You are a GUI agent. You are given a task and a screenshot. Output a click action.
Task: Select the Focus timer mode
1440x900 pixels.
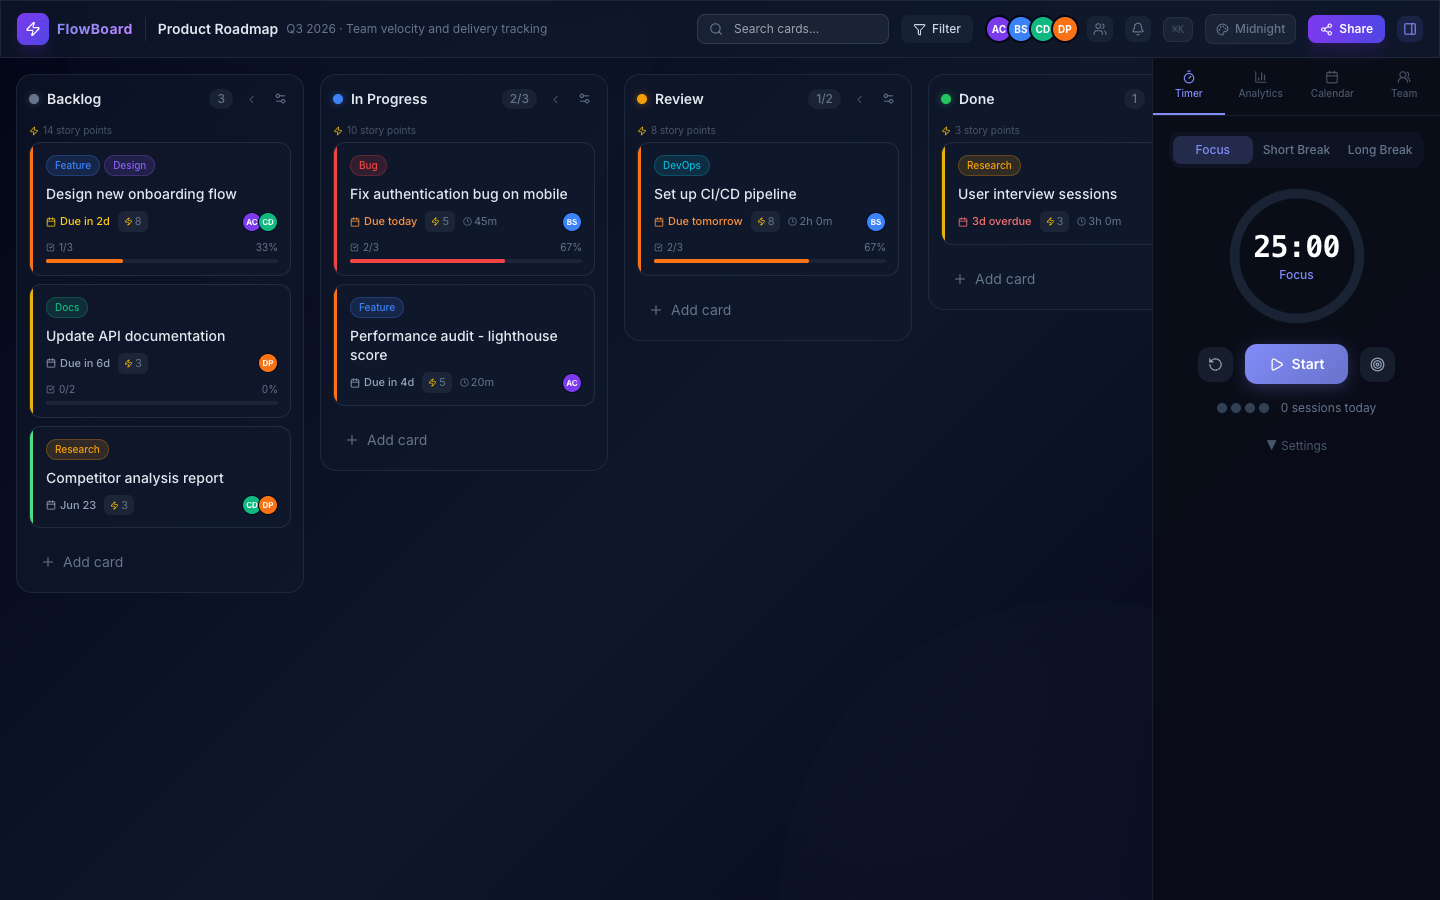click(1212, 150)
